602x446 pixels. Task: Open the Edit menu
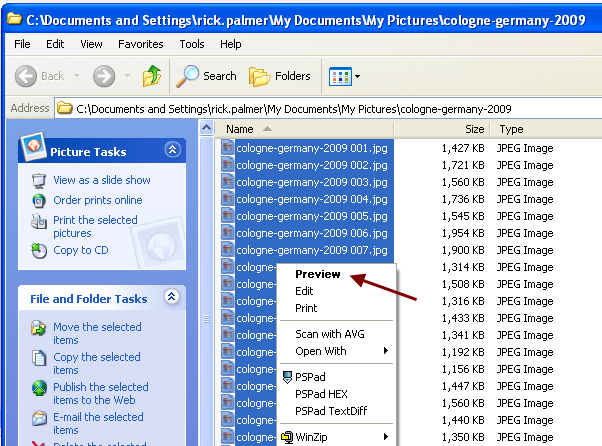[x=55, y=44]
